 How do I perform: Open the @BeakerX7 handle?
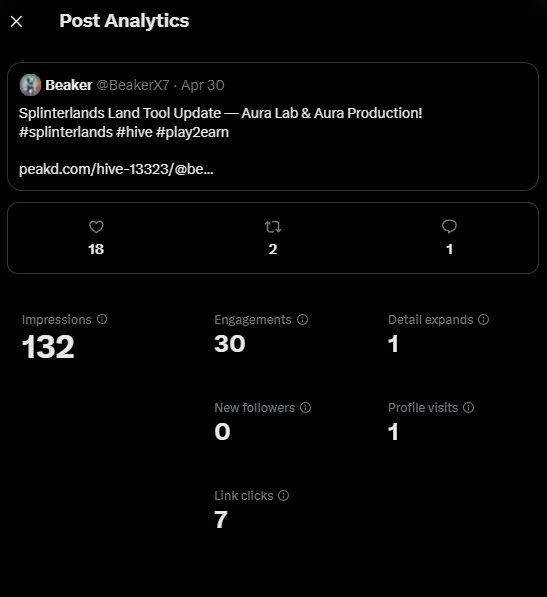point(133,85)
